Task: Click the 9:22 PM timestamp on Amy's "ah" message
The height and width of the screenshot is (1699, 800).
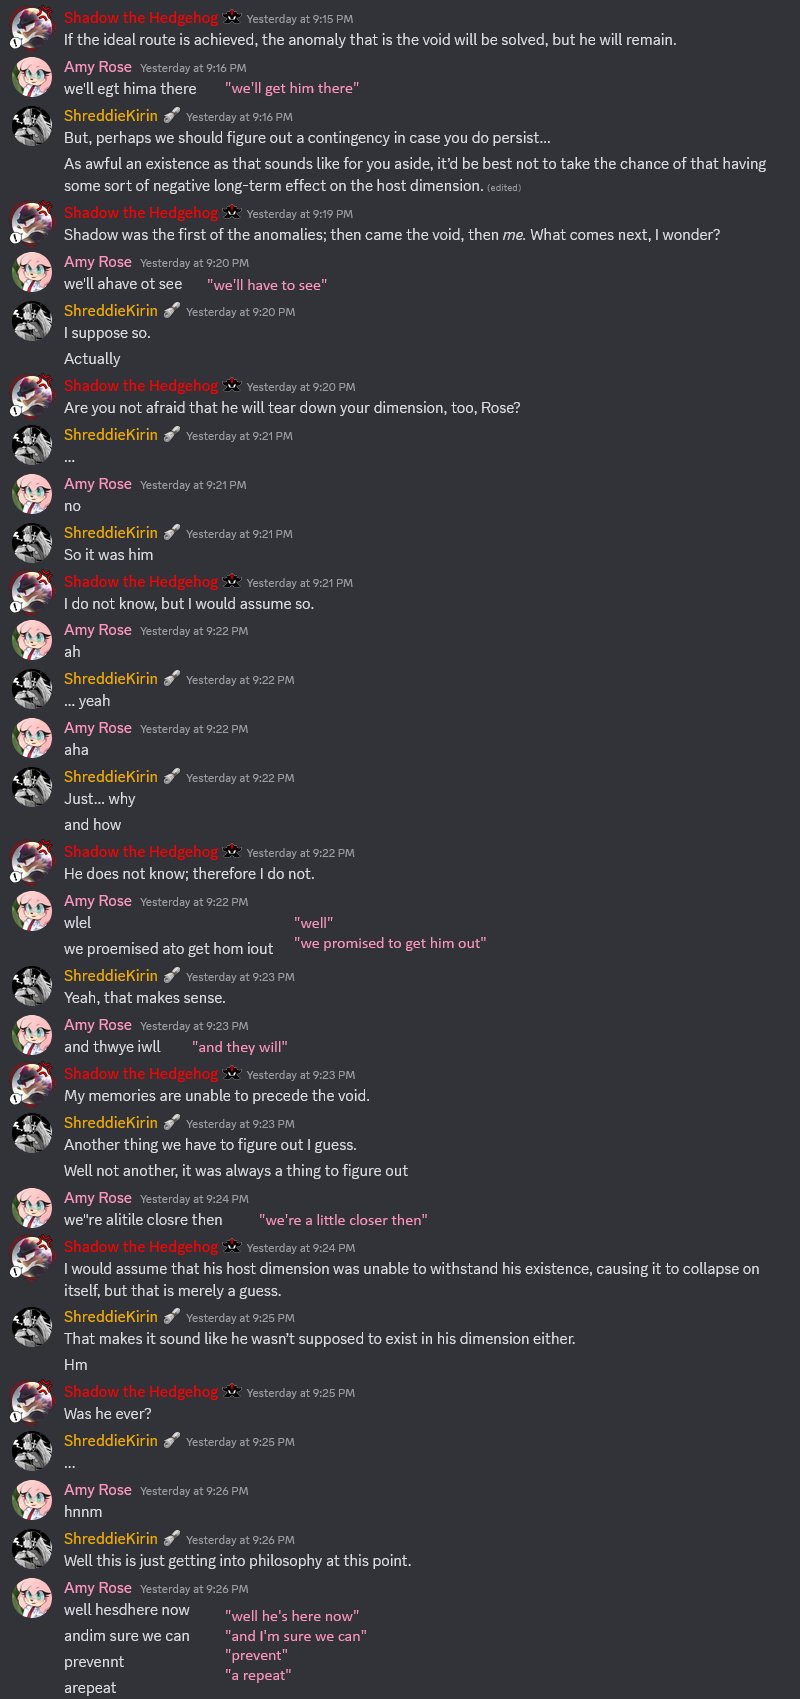Action: [194, 631]
